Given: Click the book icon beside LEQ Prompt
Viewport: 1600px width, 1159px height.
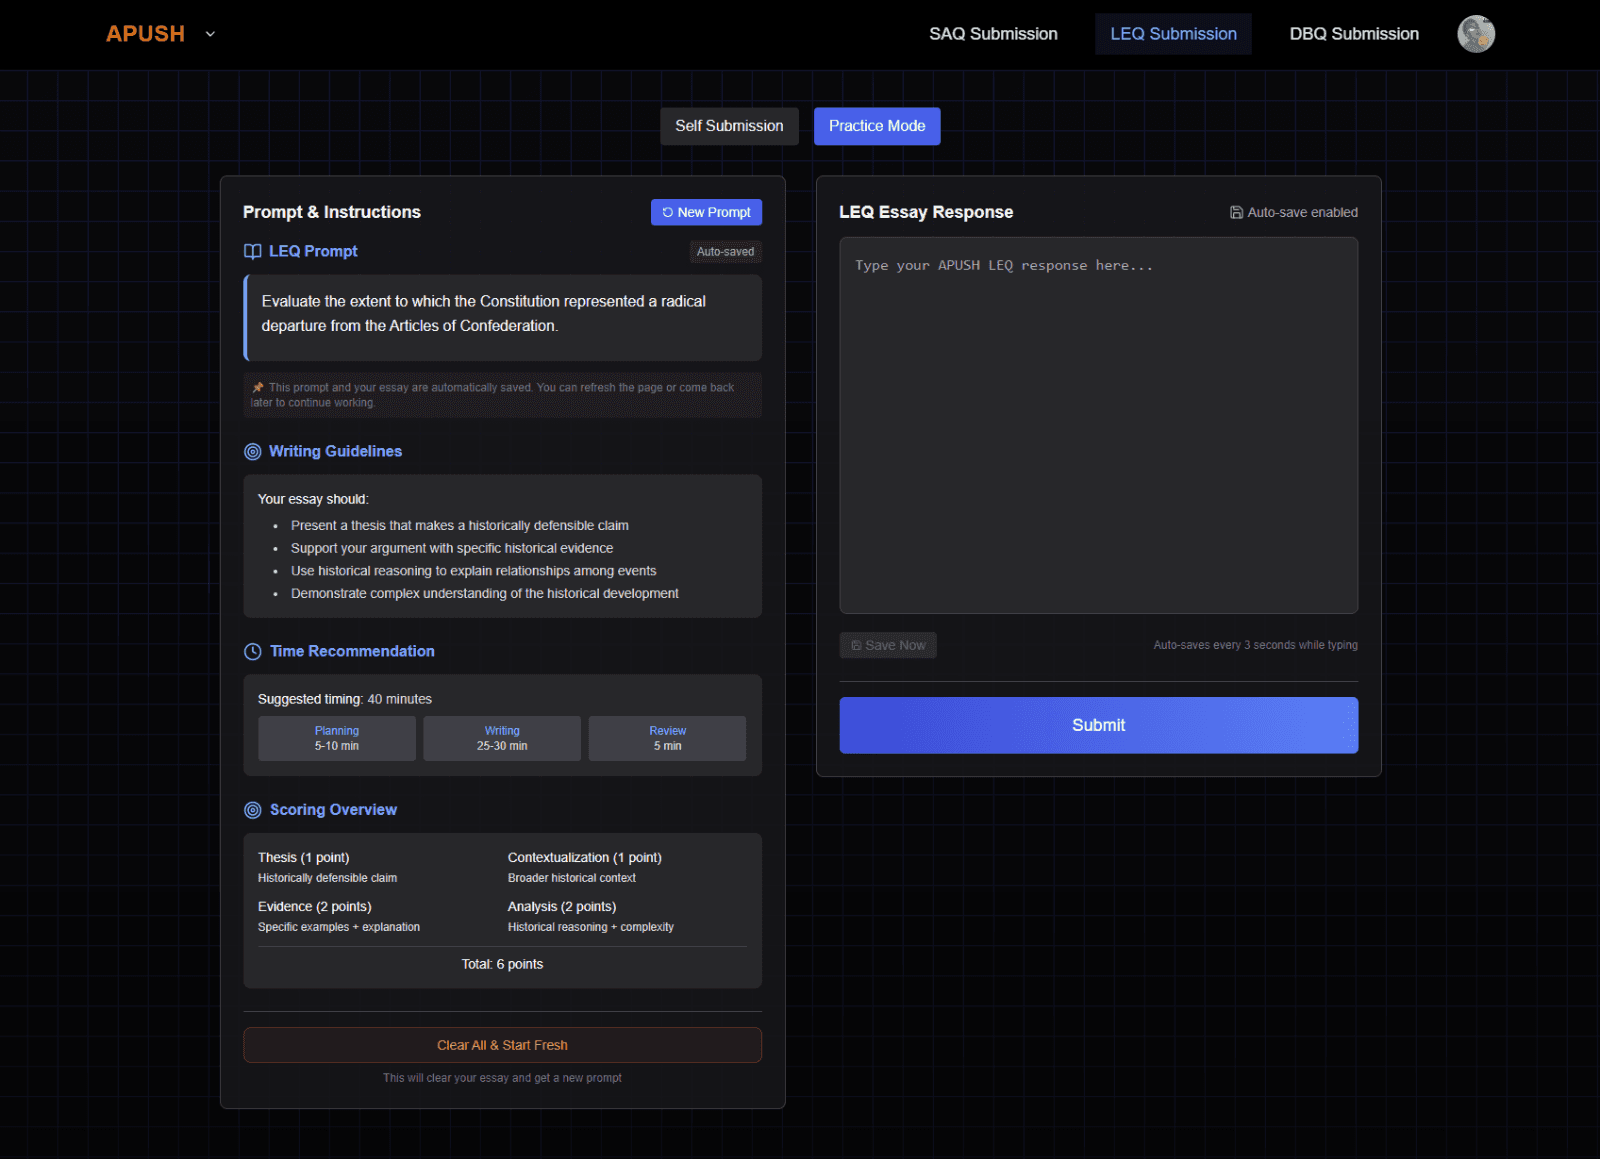Looking at the screenshot, I should click(253, 252).
